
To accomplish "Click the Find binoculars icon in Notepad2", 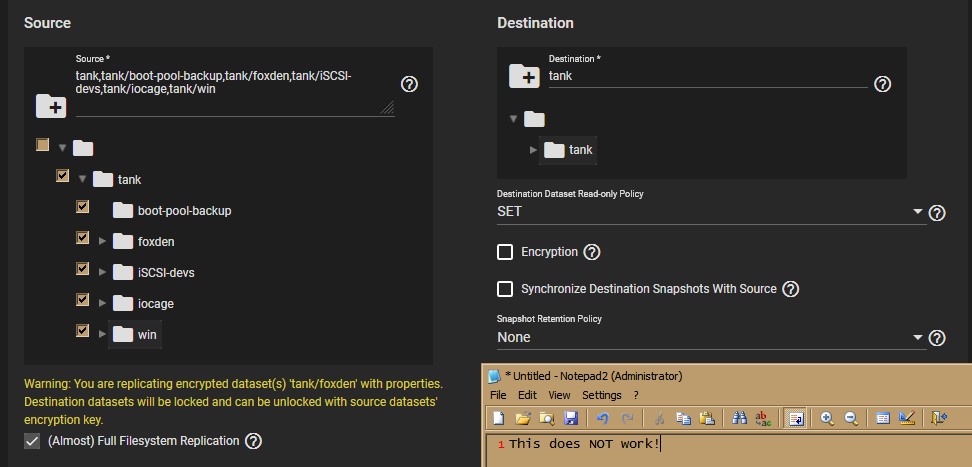I will 739,418.
